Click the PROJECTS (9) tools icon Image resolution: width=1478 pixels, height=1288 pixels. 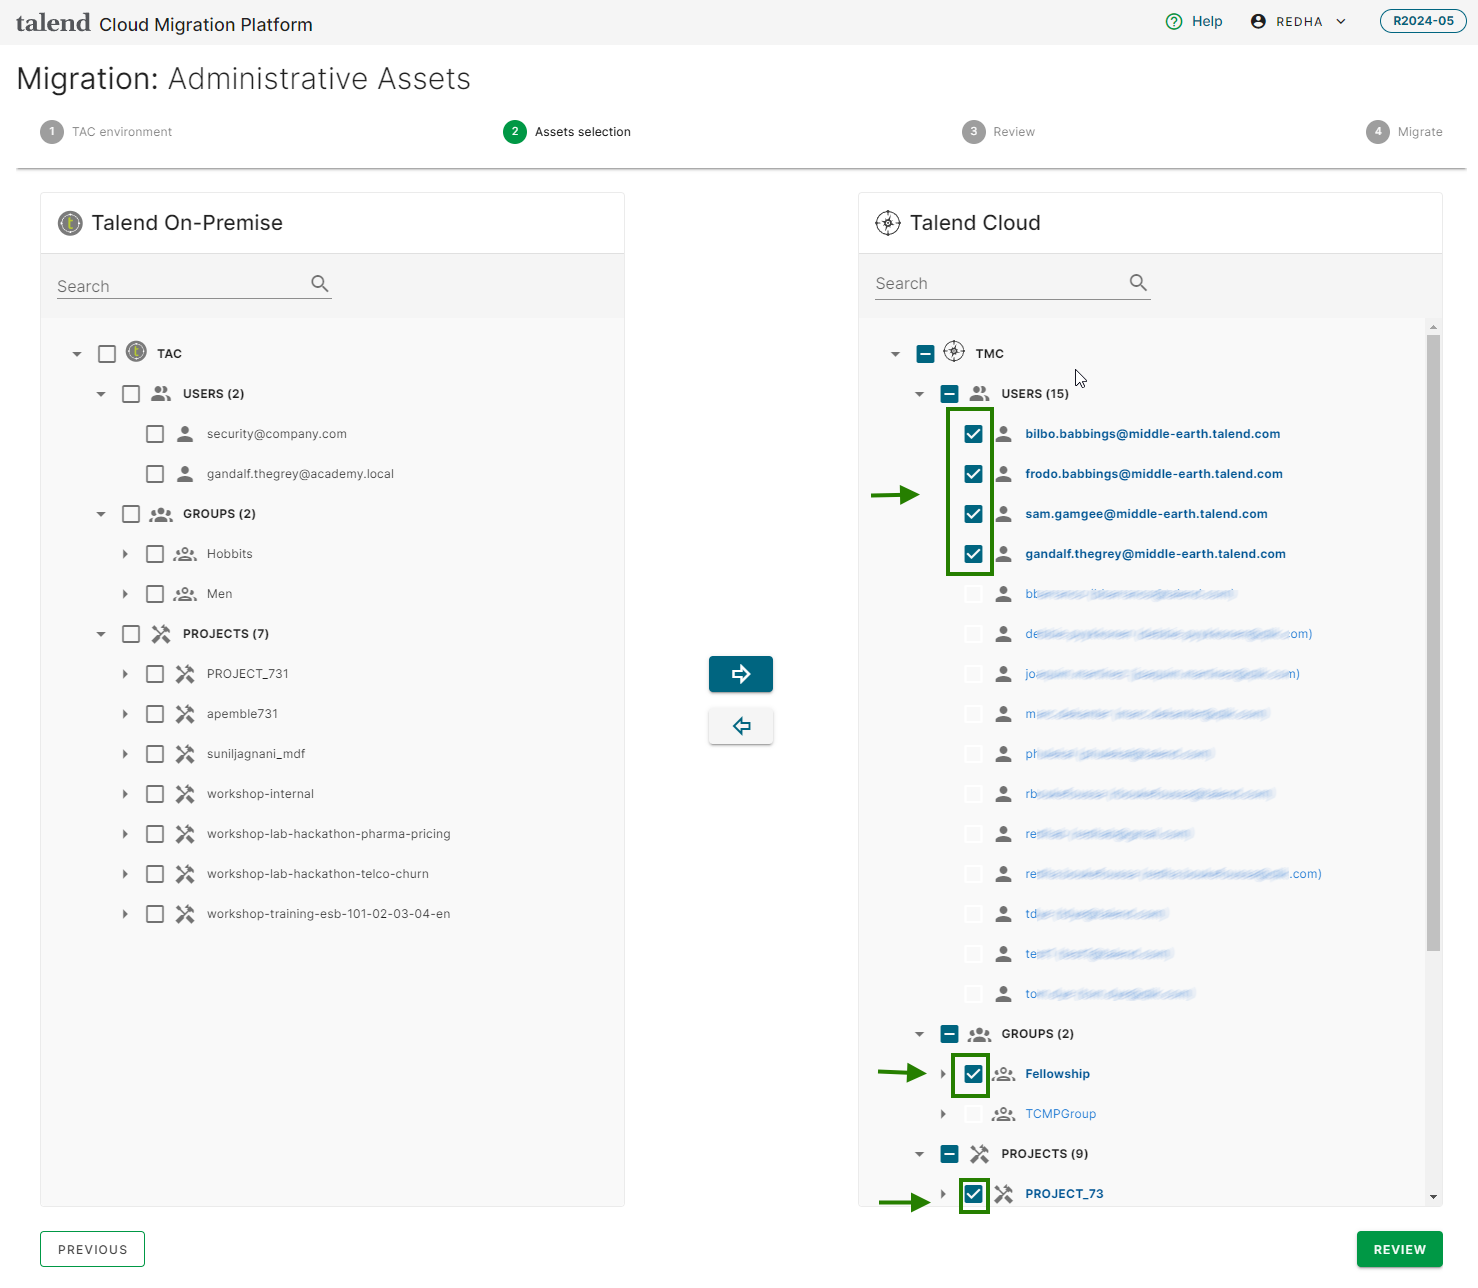tap(979, 1154)
